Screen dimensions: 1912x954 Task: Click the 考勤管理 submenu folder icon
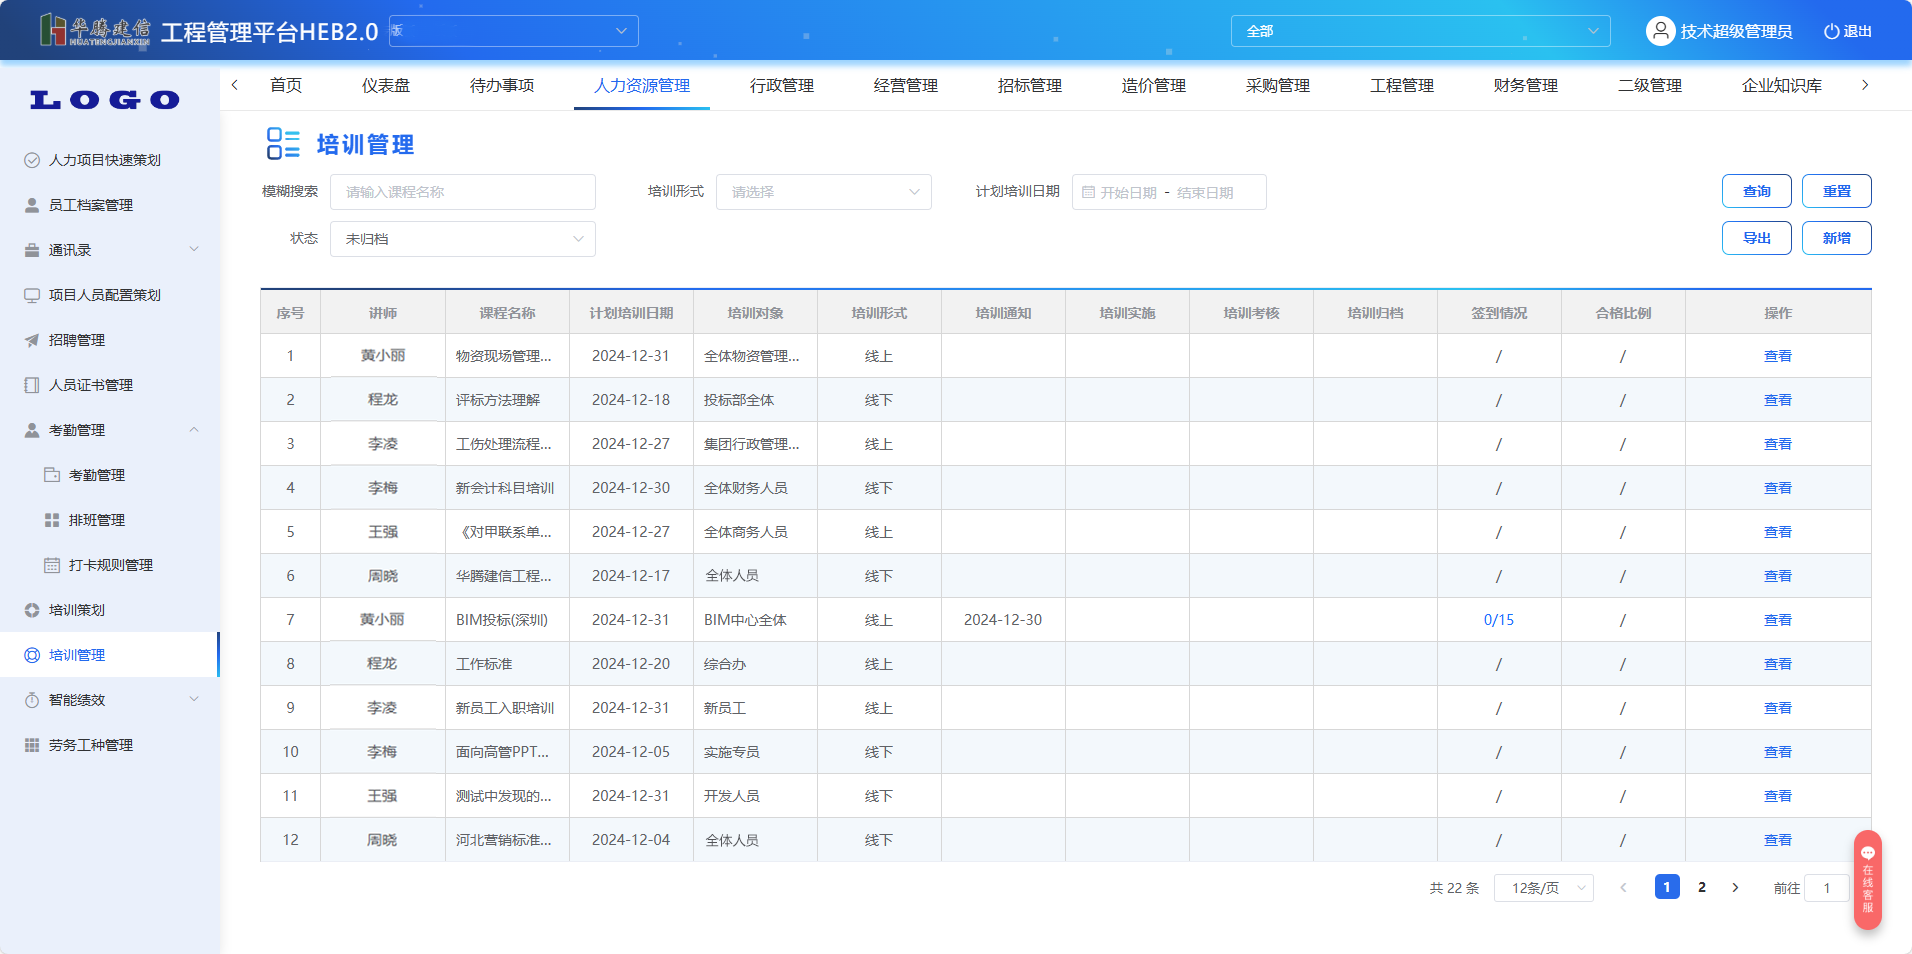click(x=52, y=475)
